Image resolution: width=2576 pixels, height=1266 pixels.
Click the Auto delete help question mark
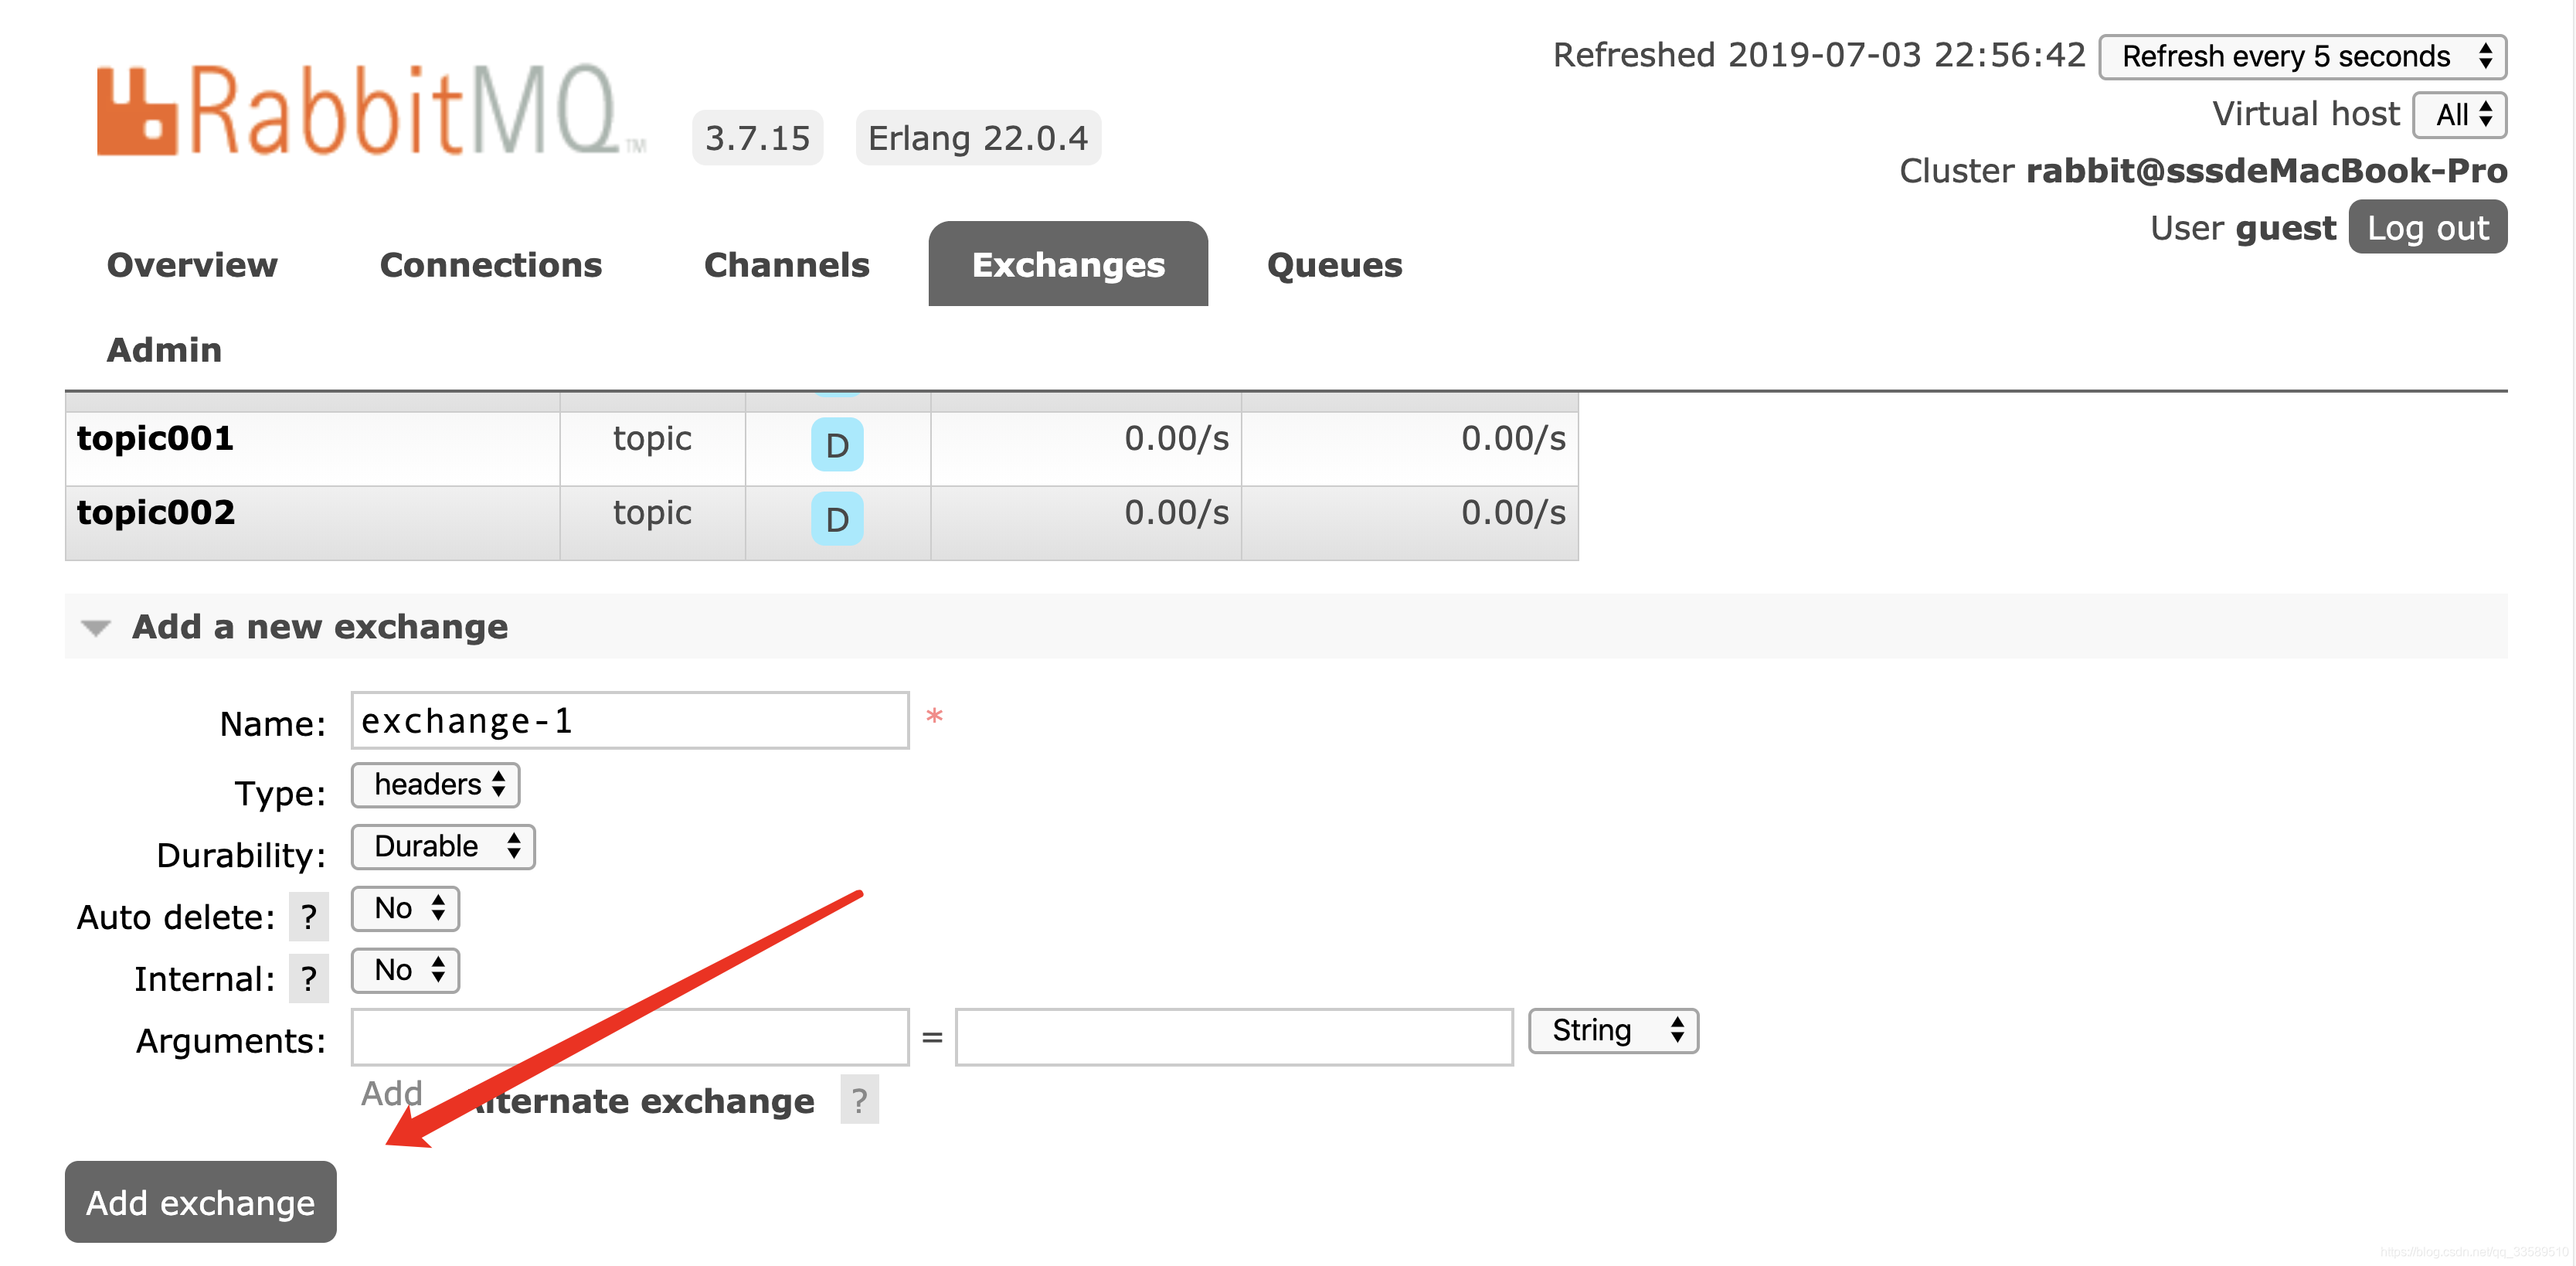(x=308, y=917)
